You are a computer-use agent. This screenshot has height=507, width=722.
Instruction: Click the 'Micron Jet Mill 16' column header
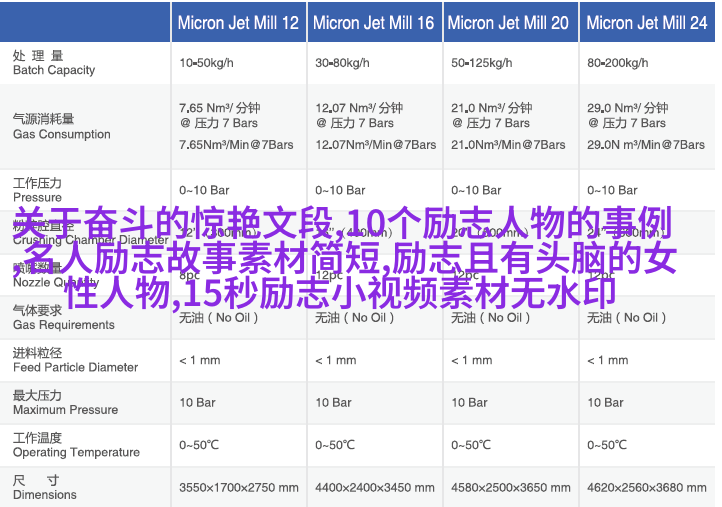(373, 23)
